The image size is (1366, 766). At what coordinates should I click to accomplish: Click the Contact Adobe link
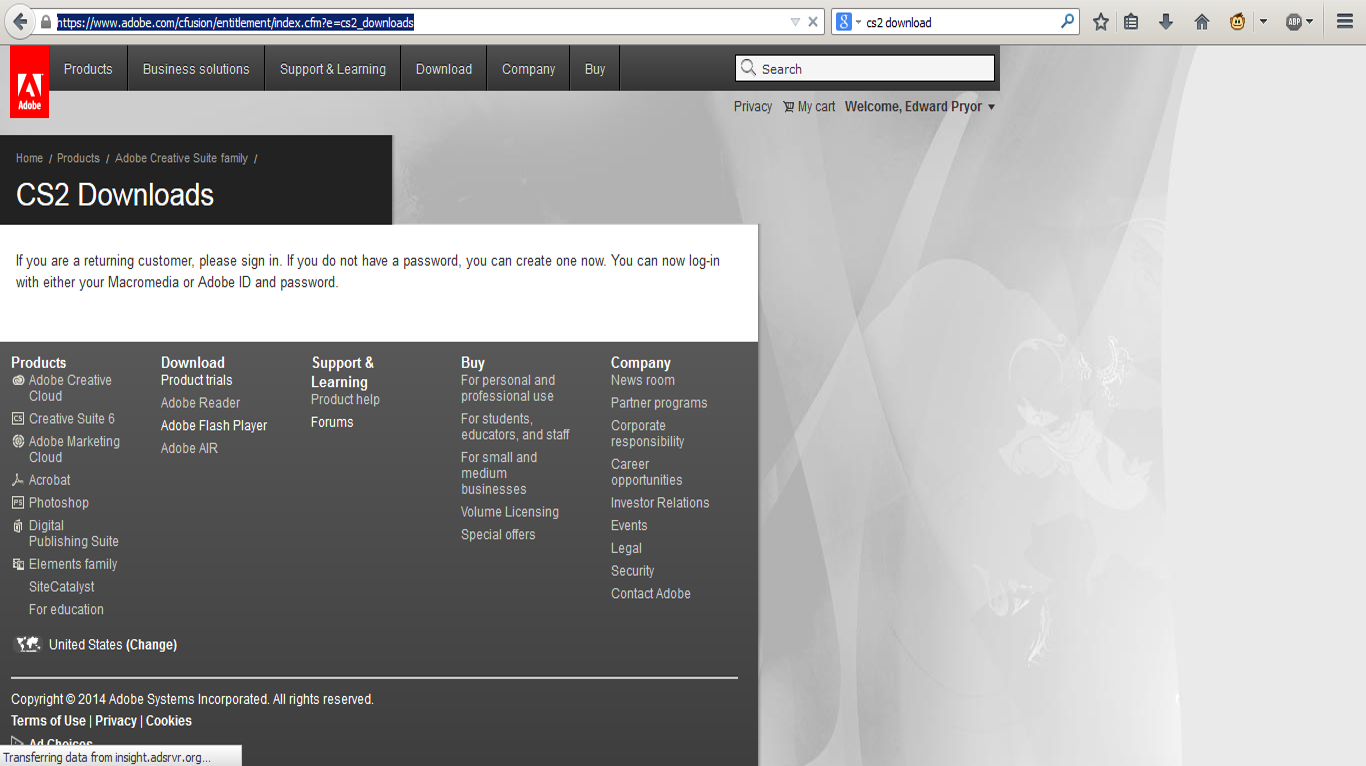click(x=651, y=594)
